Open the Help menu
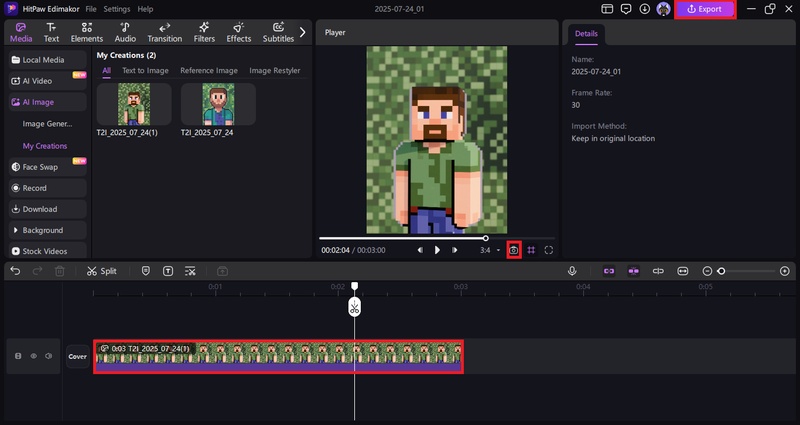 click(145, 9)
